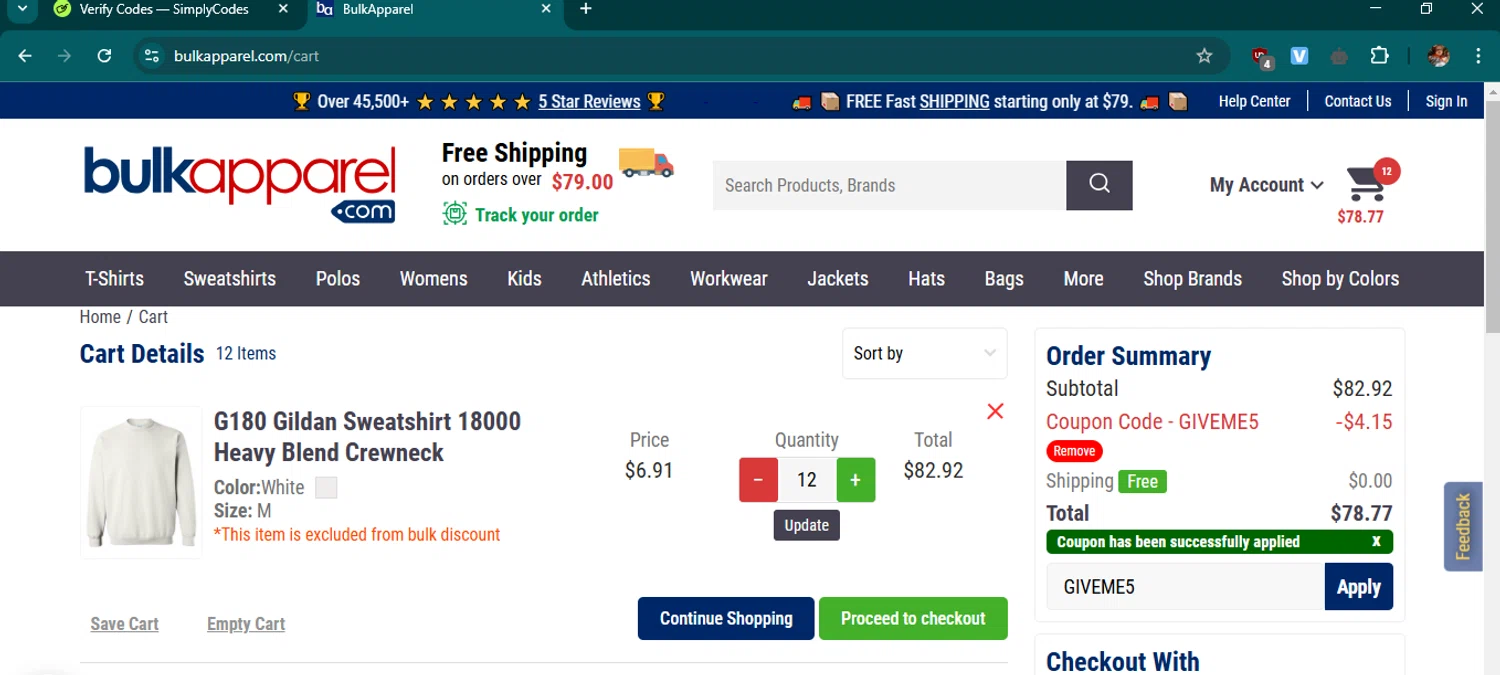This screenshot has width=1500, height=675.
Task: Open Chrome three-dot menu
Action: (1478, 56)
